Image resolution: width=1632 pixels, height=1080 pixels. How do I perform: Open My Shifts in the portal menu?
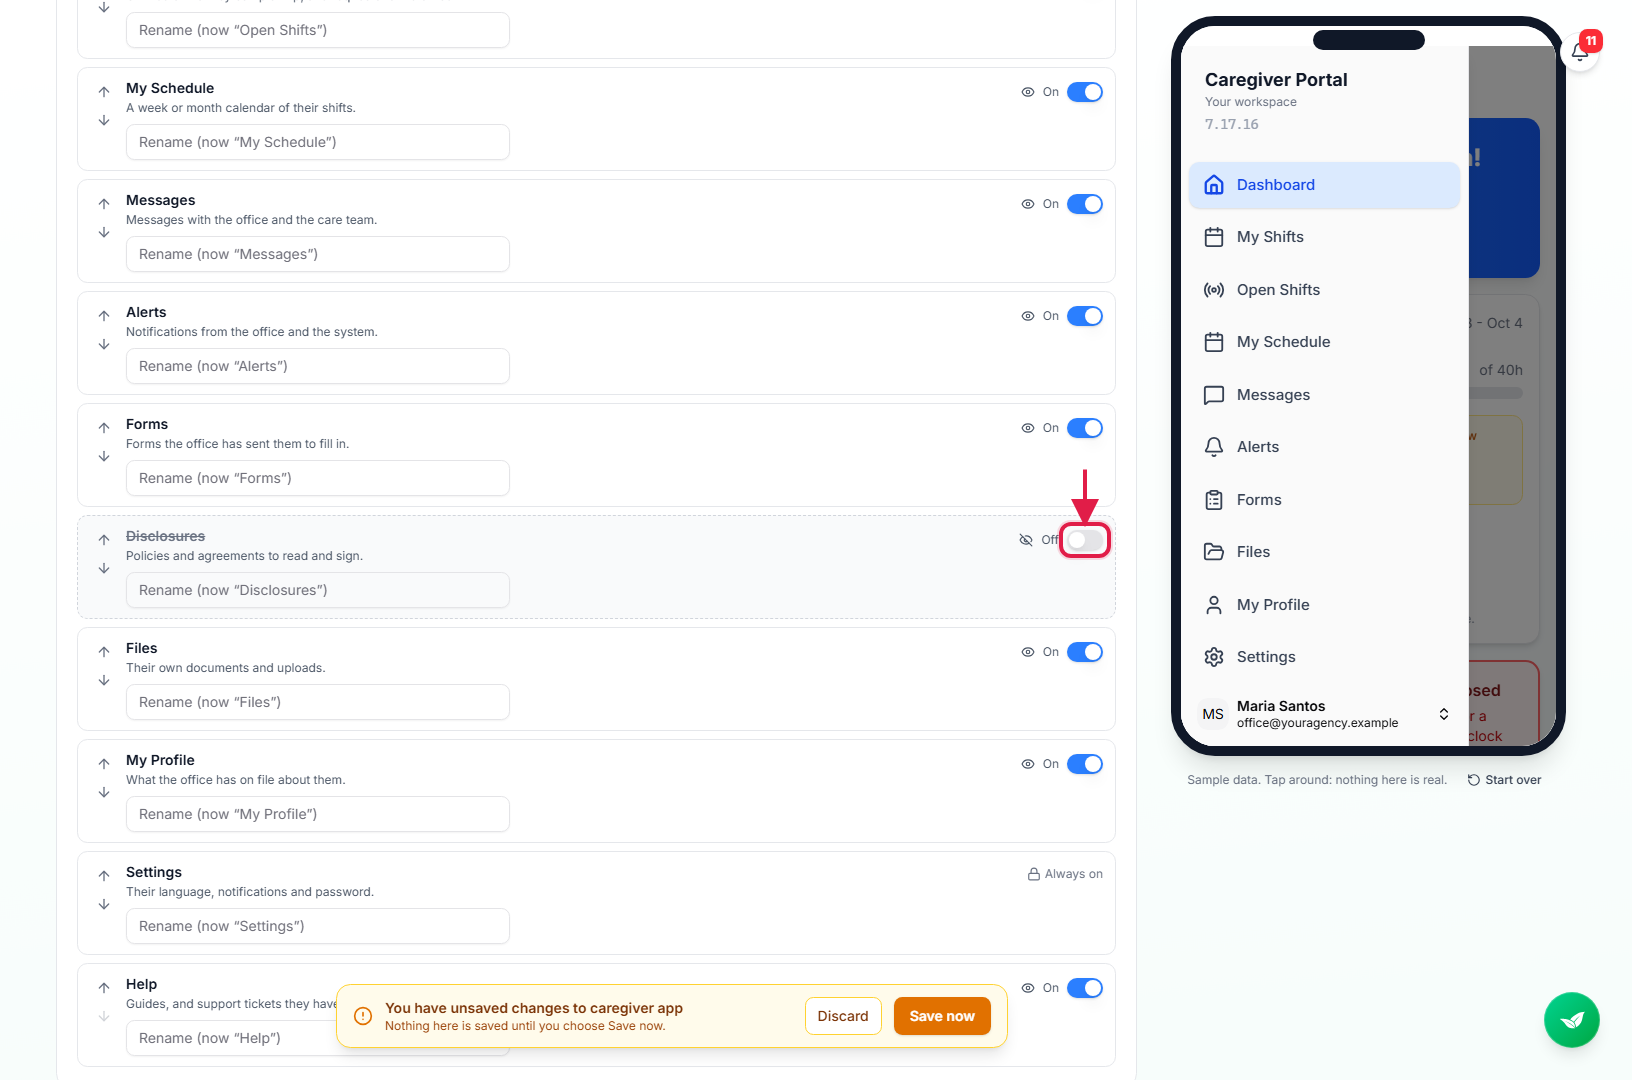[x=1325, y=237]
